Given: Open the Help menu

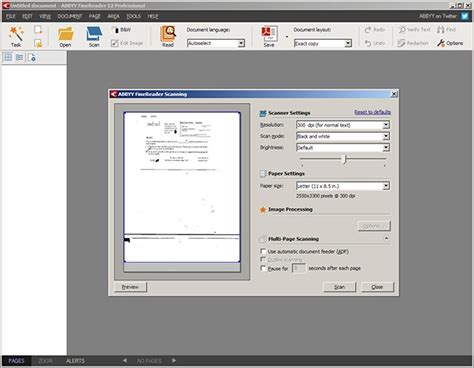Looking at the screenshot, I should 153,16.
